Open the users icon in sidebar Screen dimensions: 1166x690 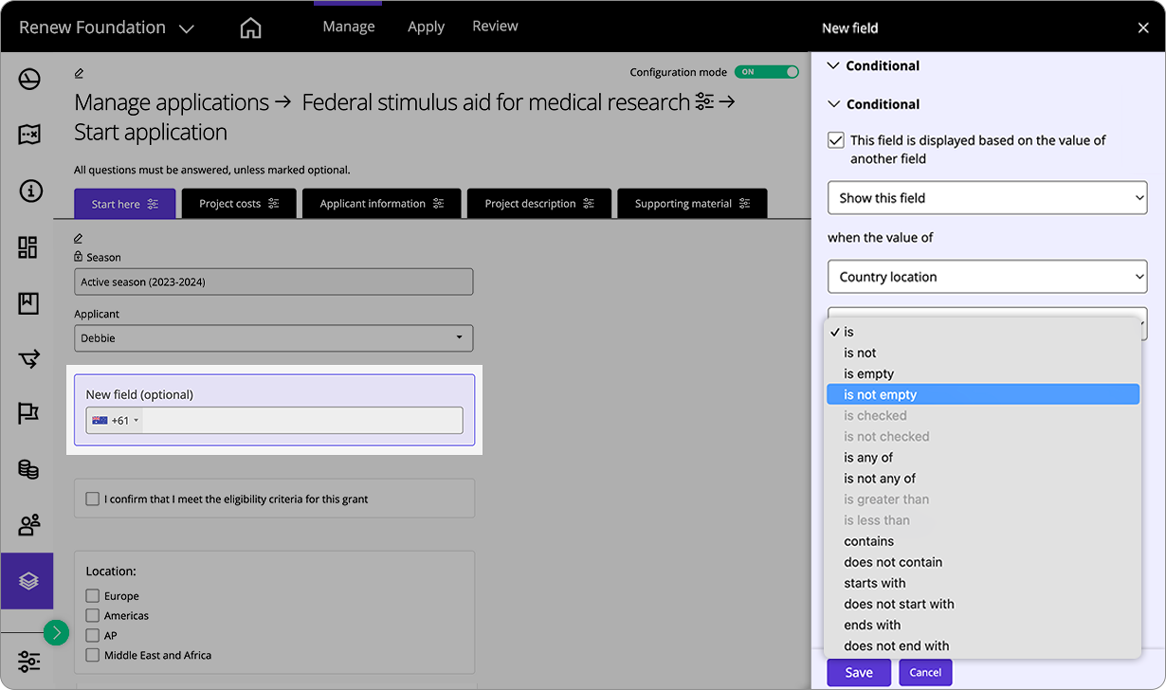coord(29,524)
